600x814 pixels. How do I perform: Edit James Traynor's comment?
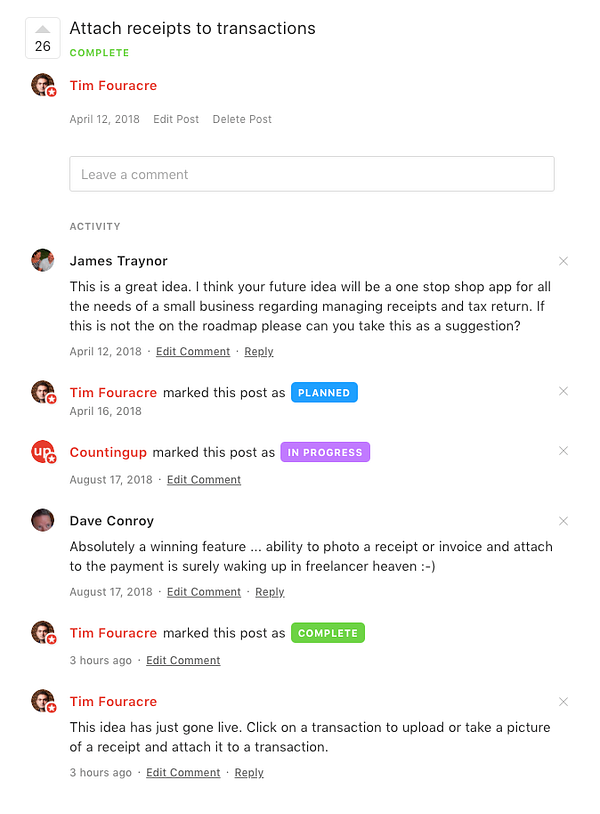coord(193,352)
